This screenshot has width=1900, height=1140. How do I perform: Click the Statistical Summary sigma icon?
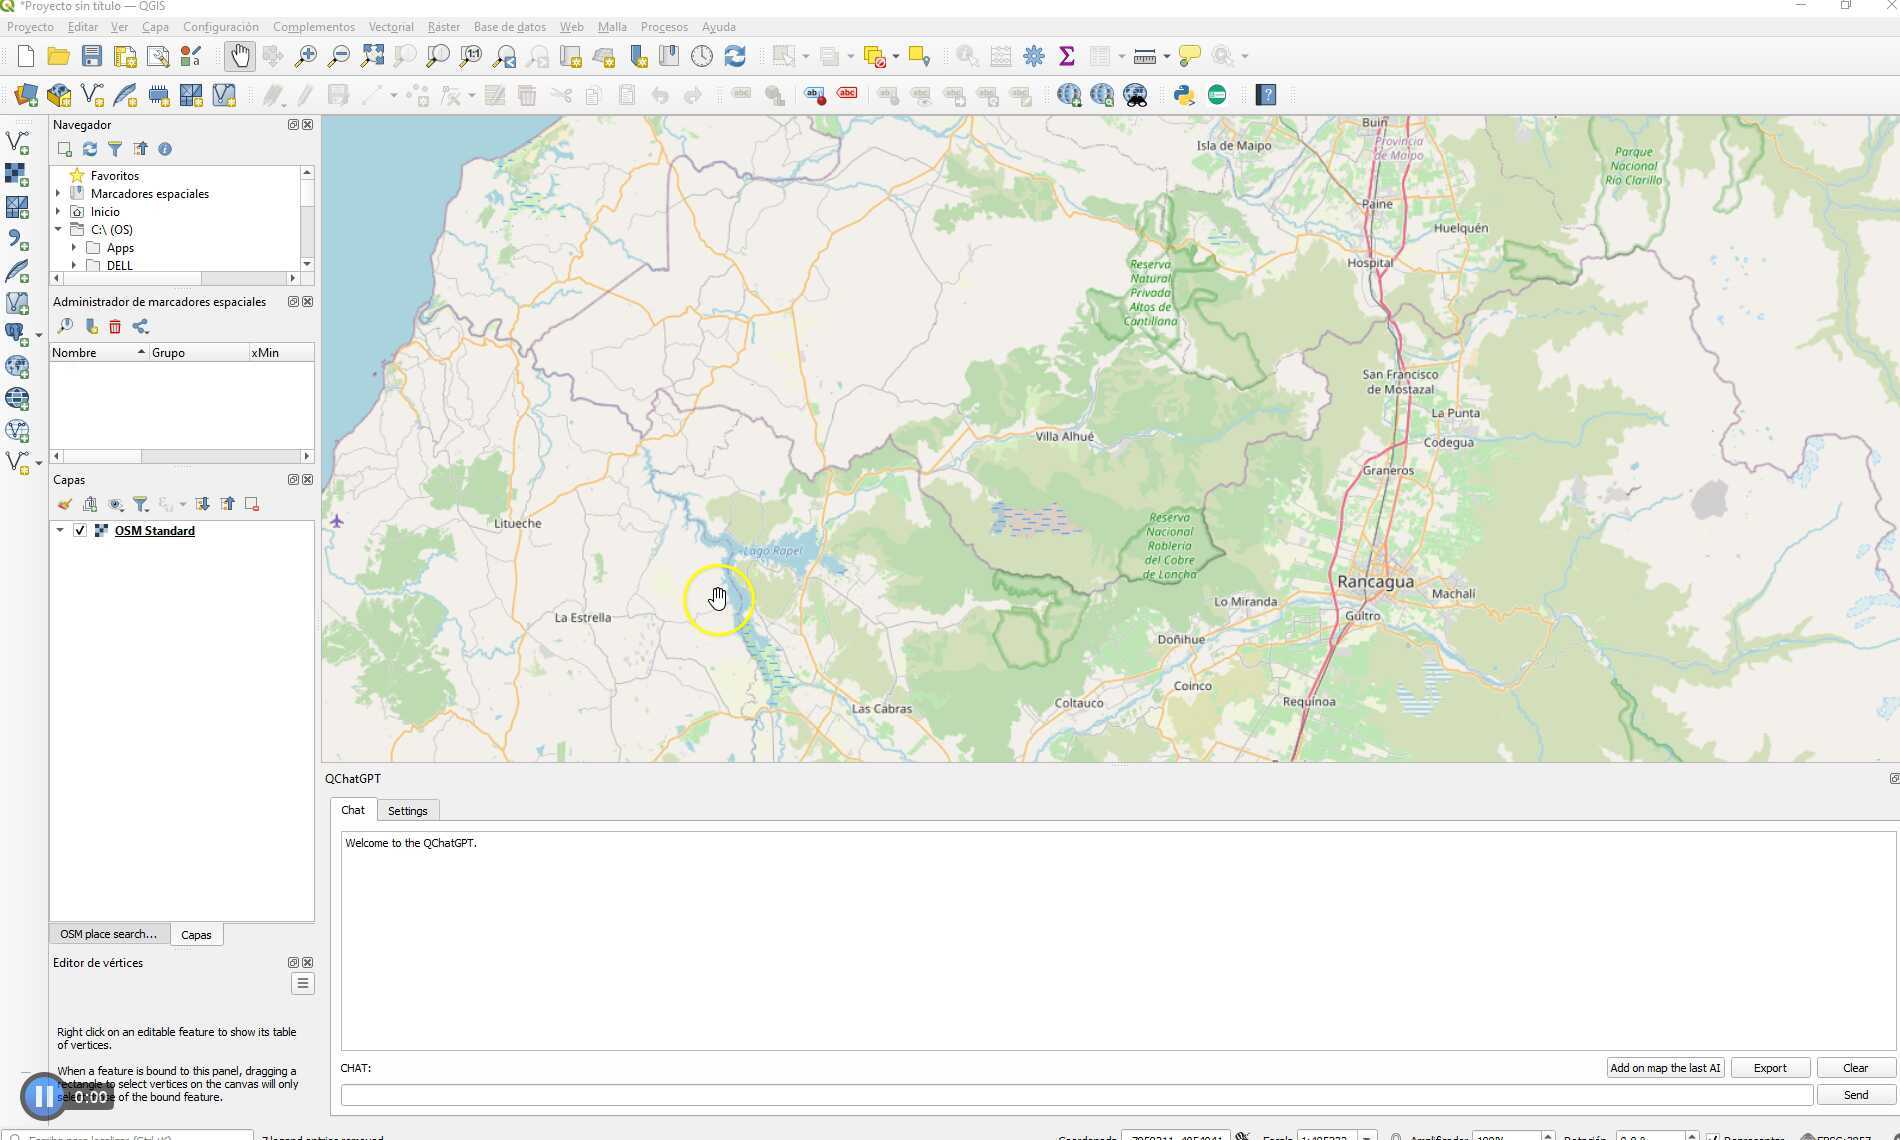pos(1067,56)
